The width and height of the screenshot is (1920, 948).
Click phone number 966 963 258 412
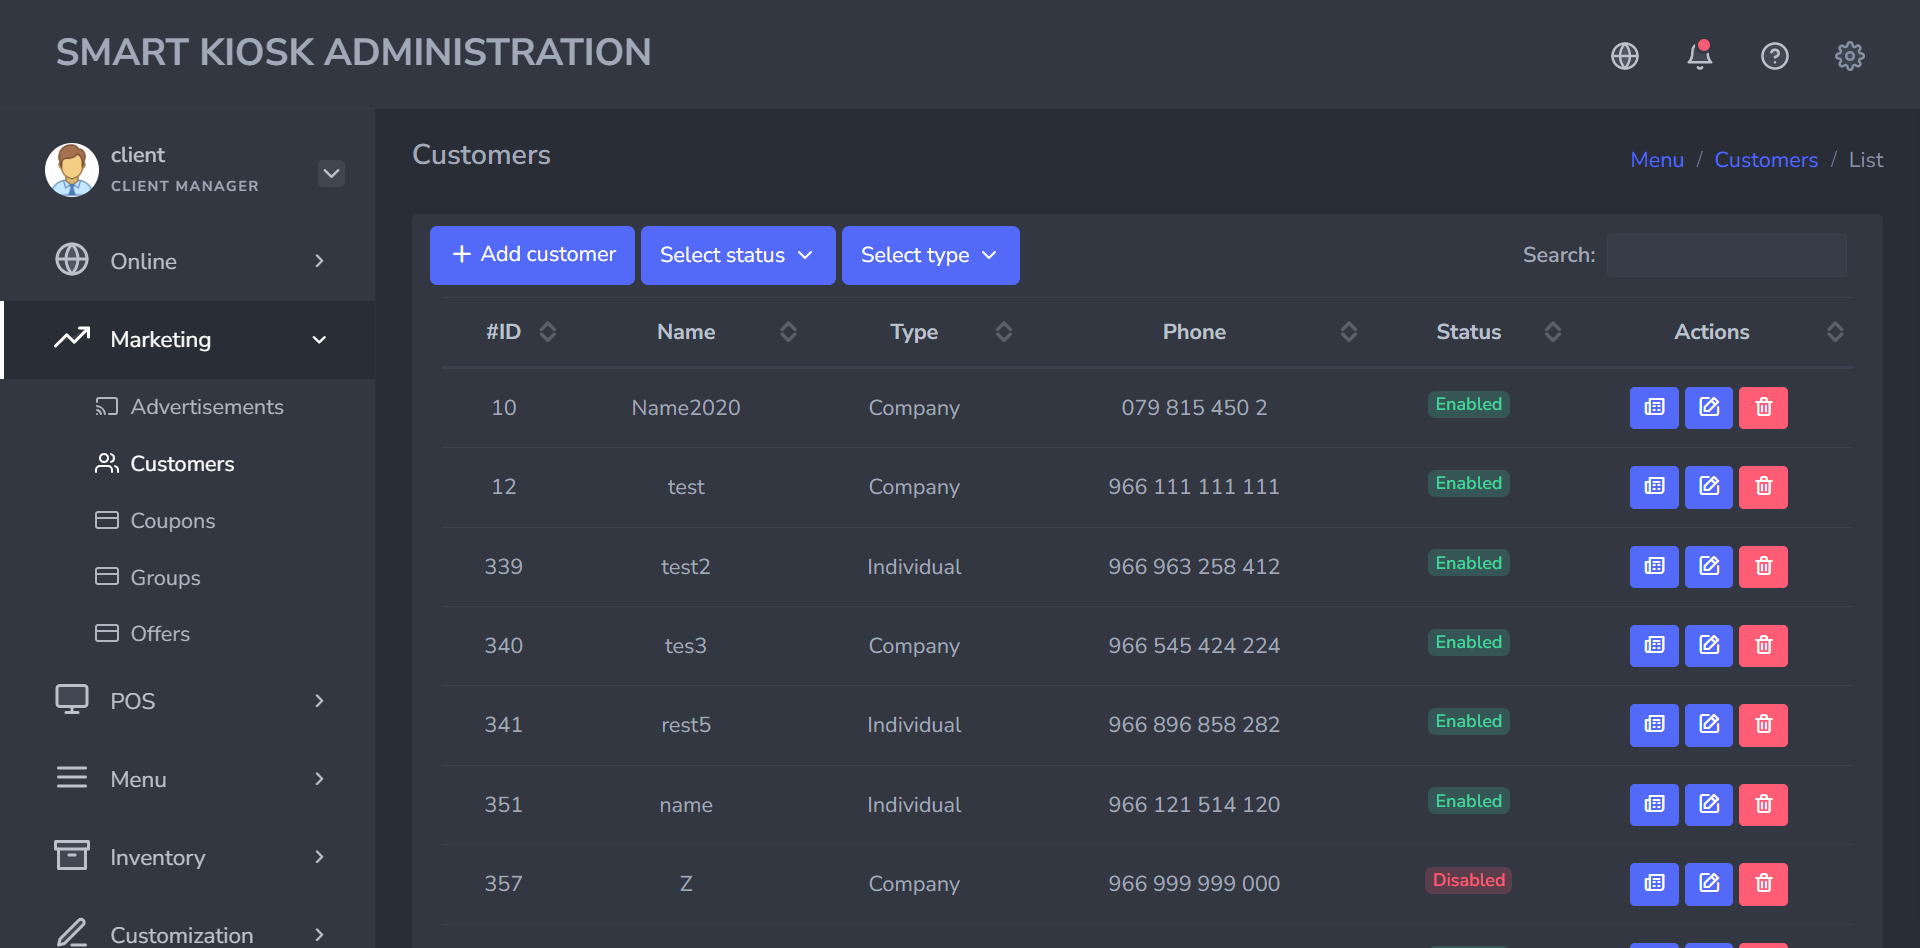pos(1194,567)
